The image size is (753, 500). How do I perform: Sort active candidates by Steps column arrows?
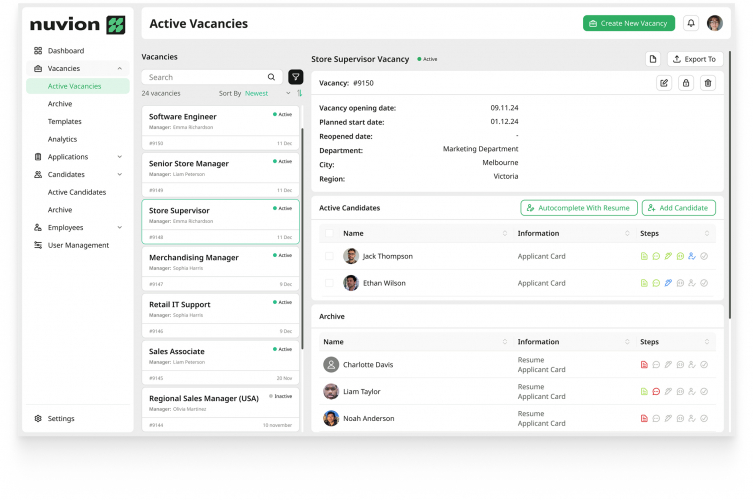tap(707, 233)
